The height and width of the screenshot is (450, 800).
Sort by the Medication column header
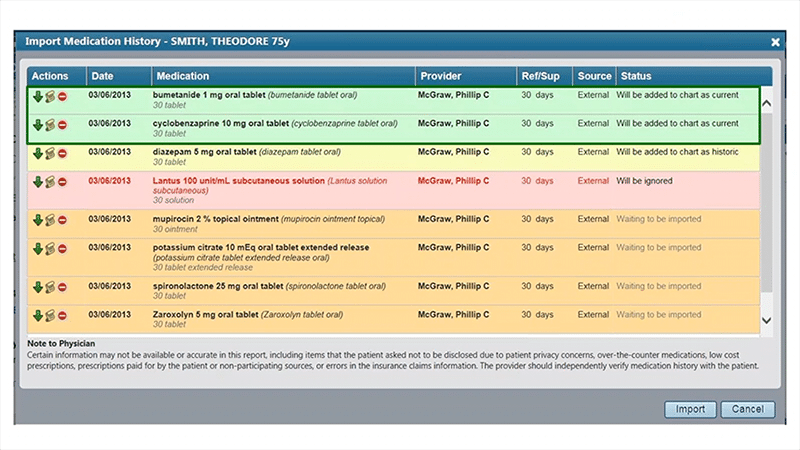point(283,76)
